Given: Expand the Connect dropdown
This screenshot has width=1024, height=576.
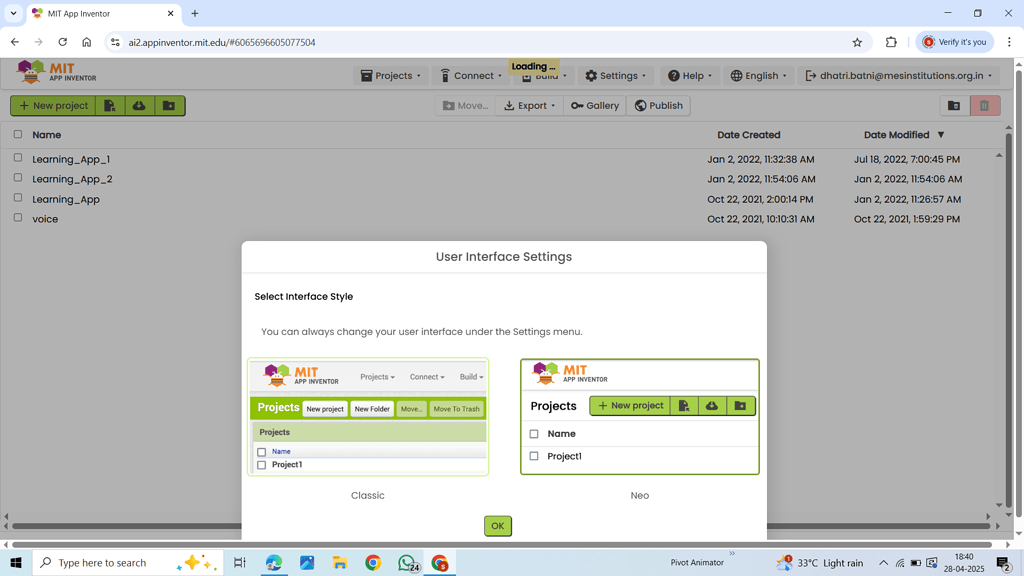Looking at the screenshot, I should pos(469,75).
